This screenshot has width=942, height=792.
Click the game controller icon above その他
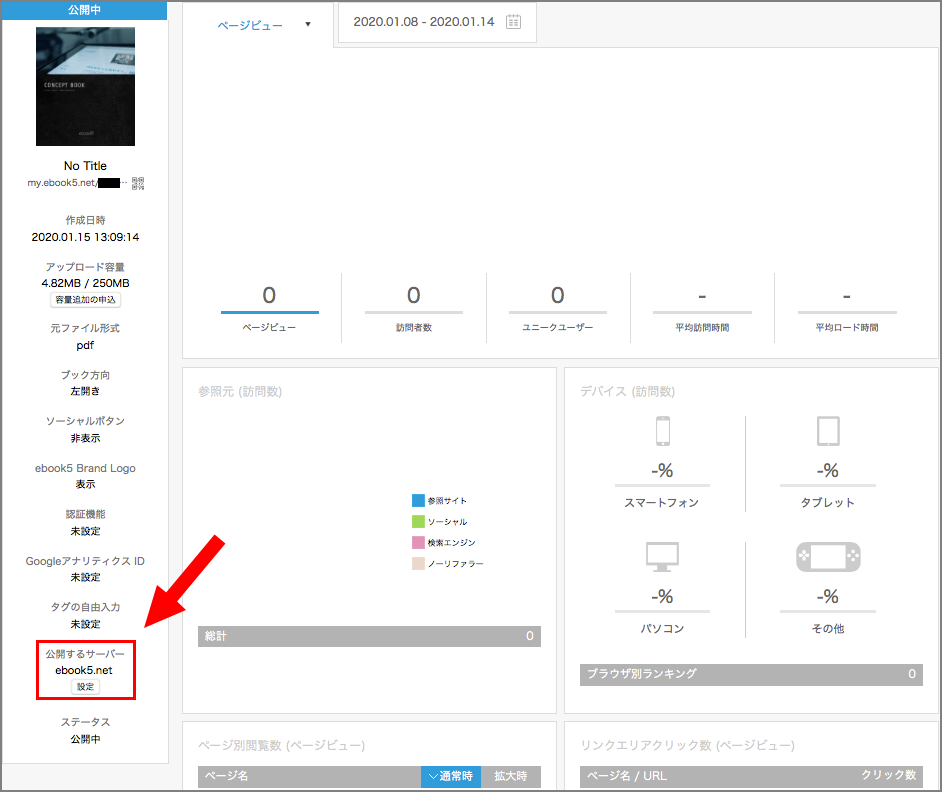point(827,557)
